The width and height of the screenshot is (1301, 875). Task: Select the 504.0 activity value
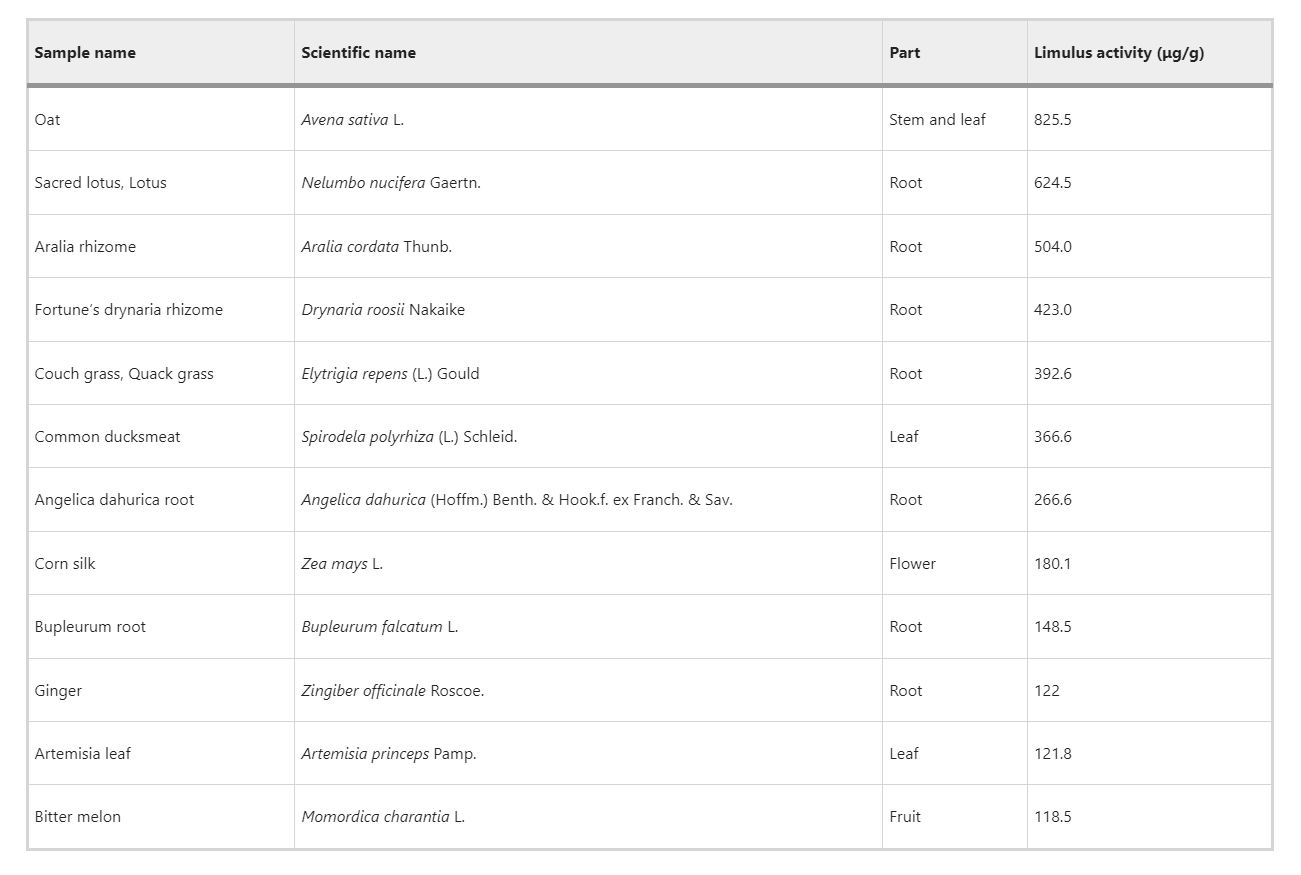pyautogui.click(x=1052, y=247)
